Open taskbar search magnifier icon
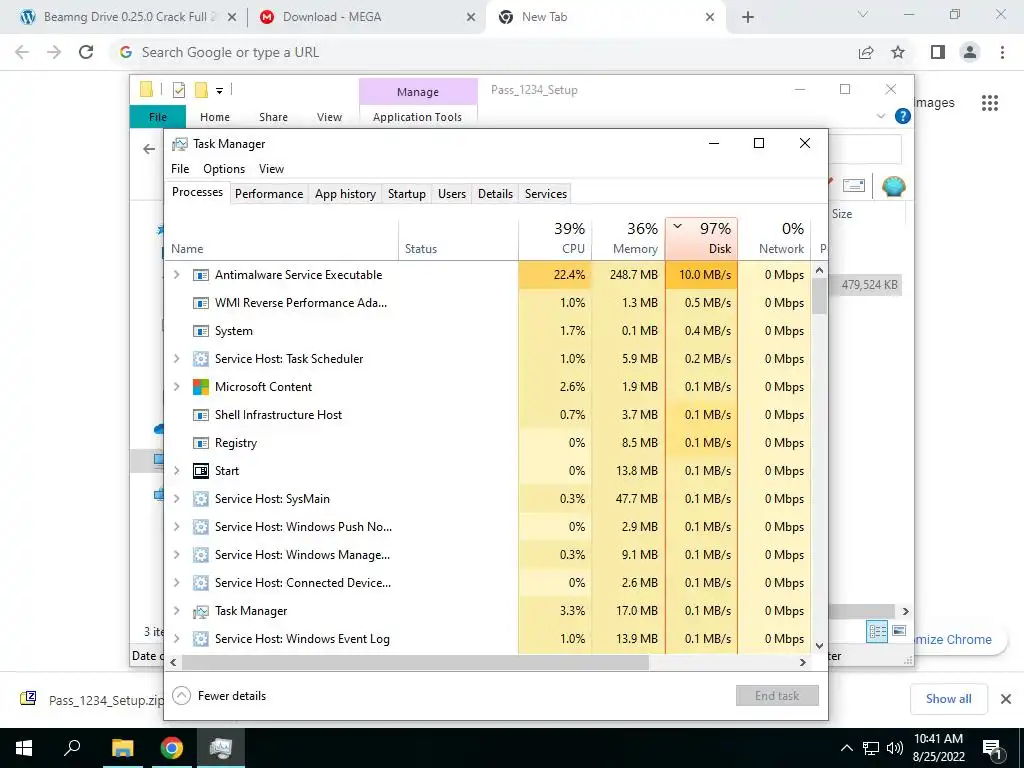 point(72,748)
